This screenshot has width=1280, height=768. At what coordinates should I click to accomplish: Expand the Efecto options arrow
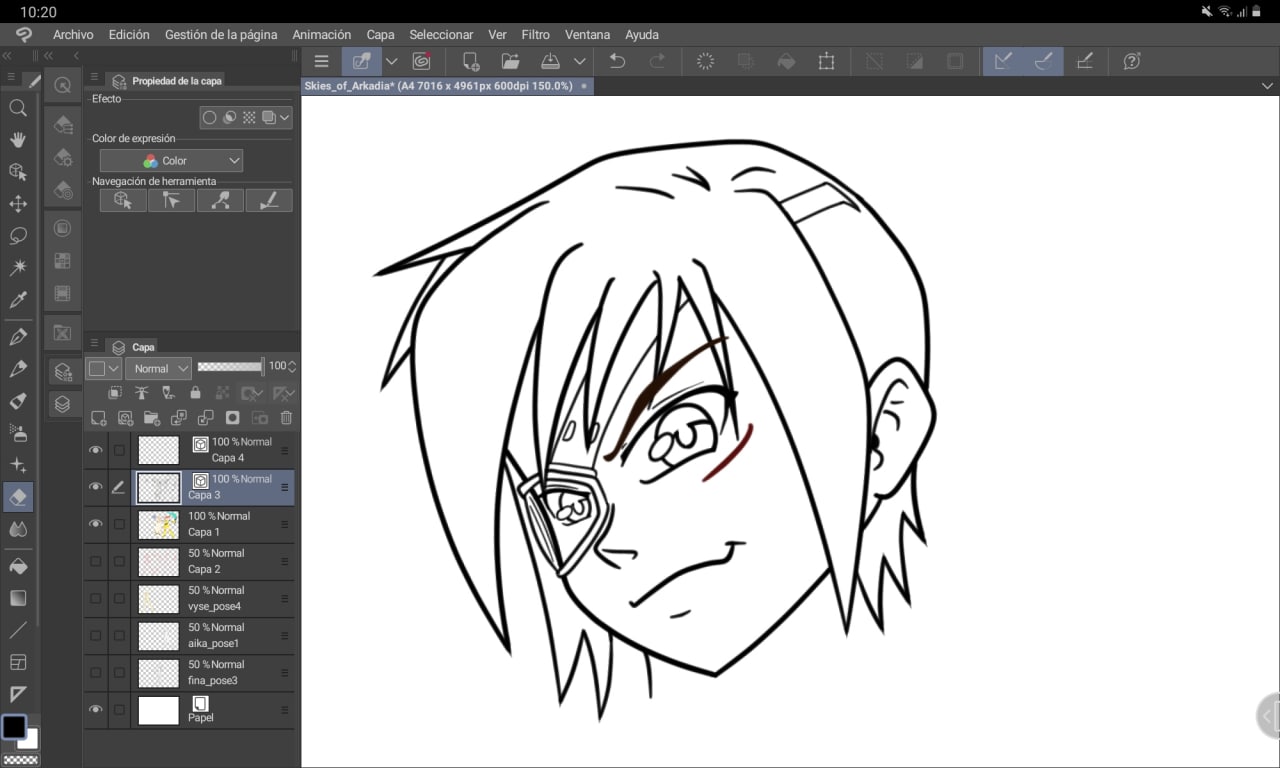pyautogui.click(x=285, y=117)
